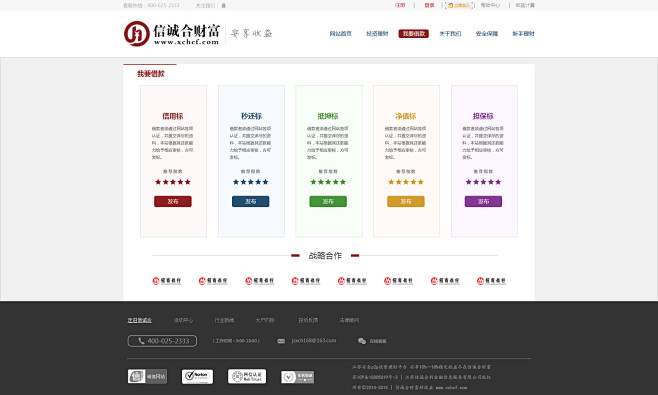Click the 信诚合财富 round red logo
The width and height of the screenshot is (658, 395).
(136, 34)
